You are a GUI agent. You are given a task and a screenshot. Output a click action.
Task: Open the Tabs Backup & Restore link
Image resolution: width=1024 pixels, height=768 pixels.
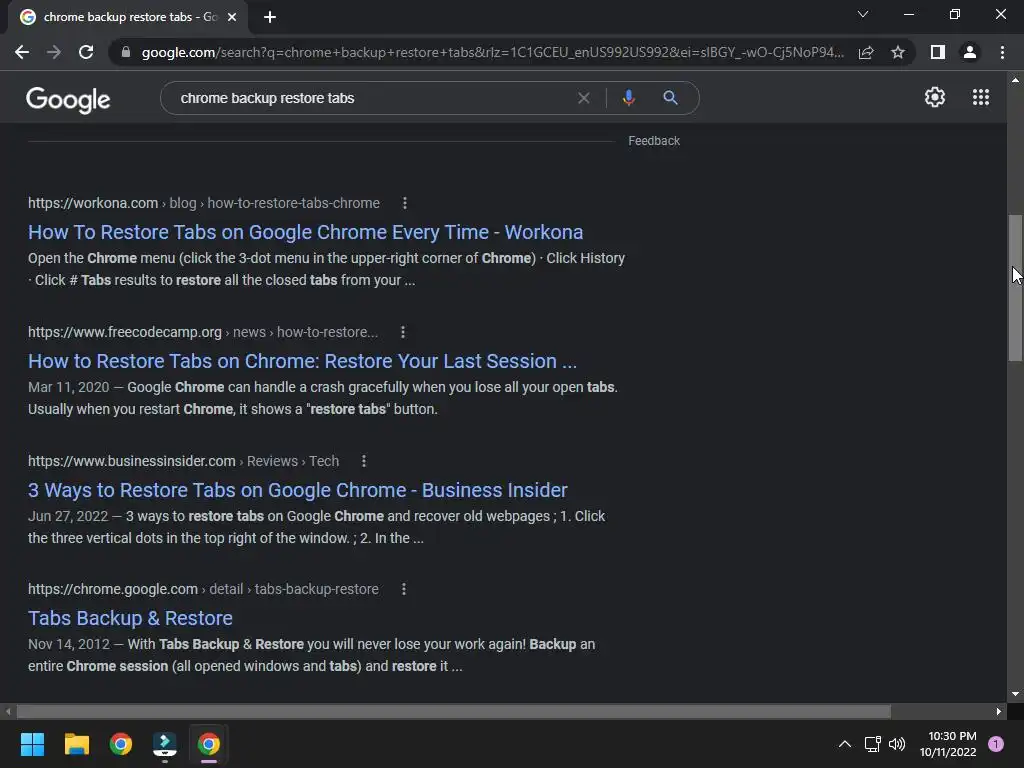pyautogui.click(x=130, y=618)
